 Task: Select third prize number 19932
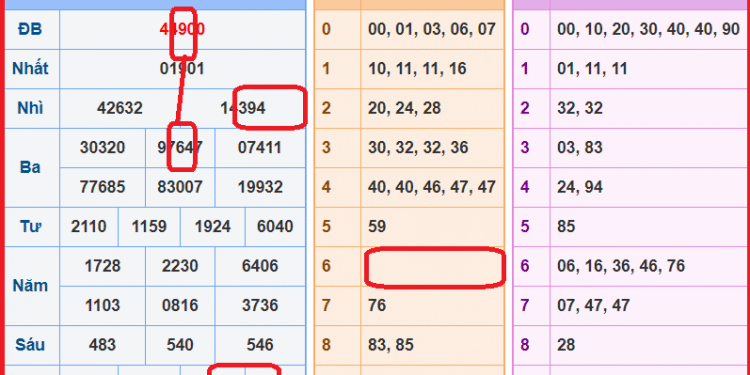(260, 187)
